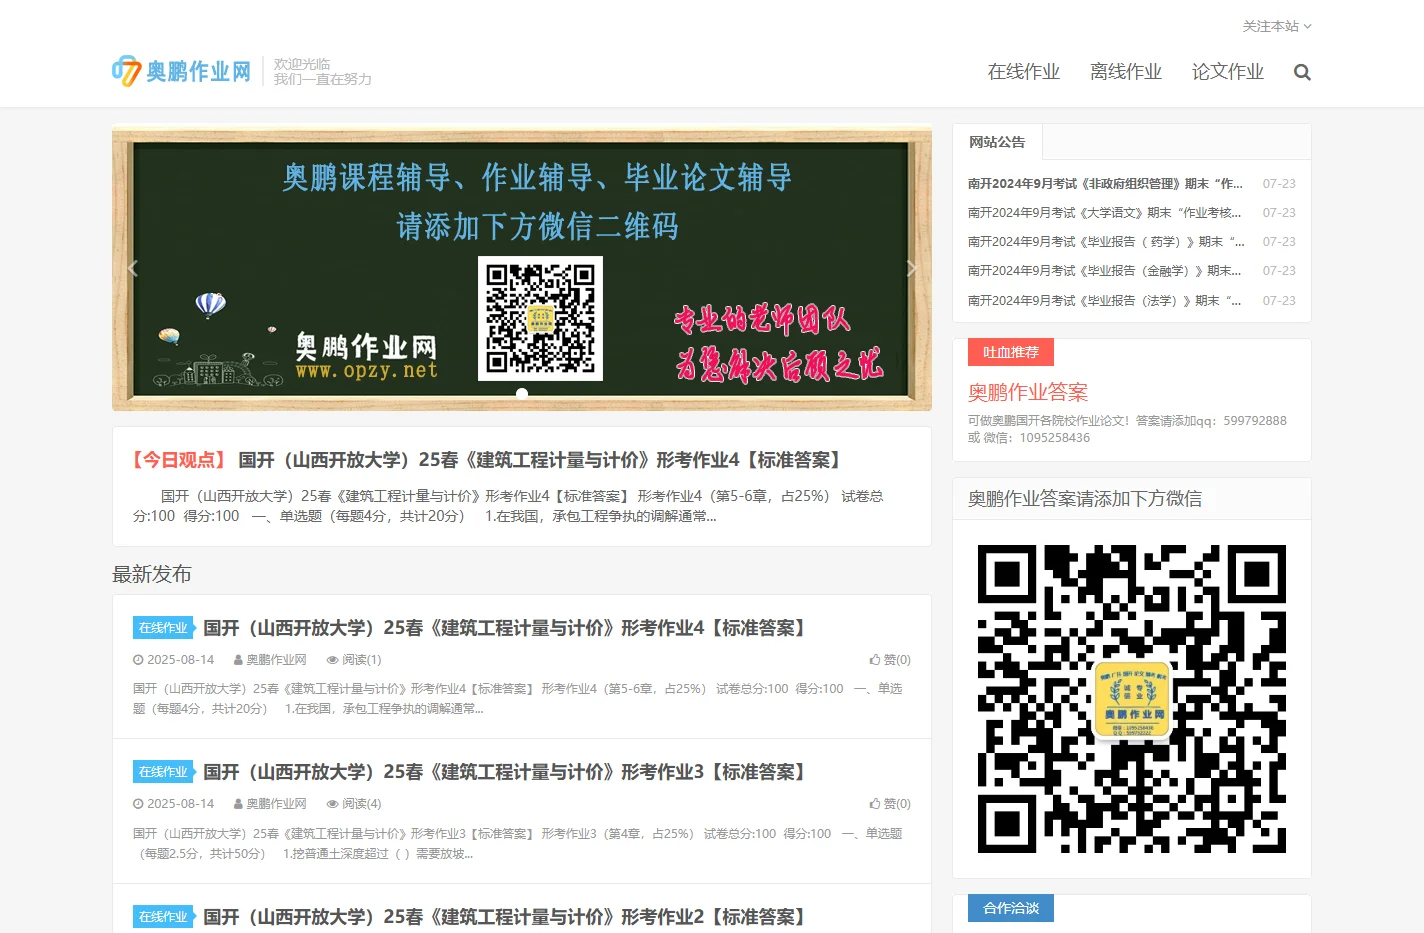
Task: Click the 合作洽谈 blue label
Action: 1011,908
